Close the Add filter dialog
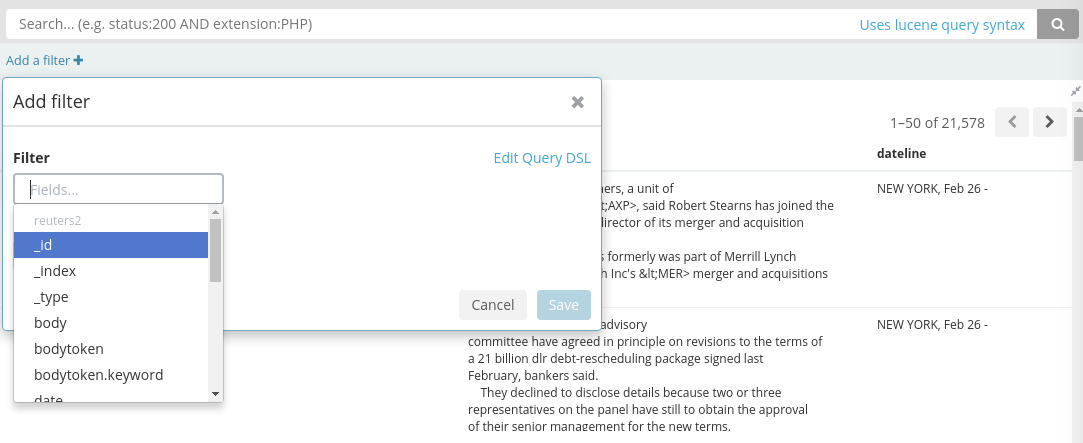The height and width of the screenshot is (443, 1083). point(578,102)
